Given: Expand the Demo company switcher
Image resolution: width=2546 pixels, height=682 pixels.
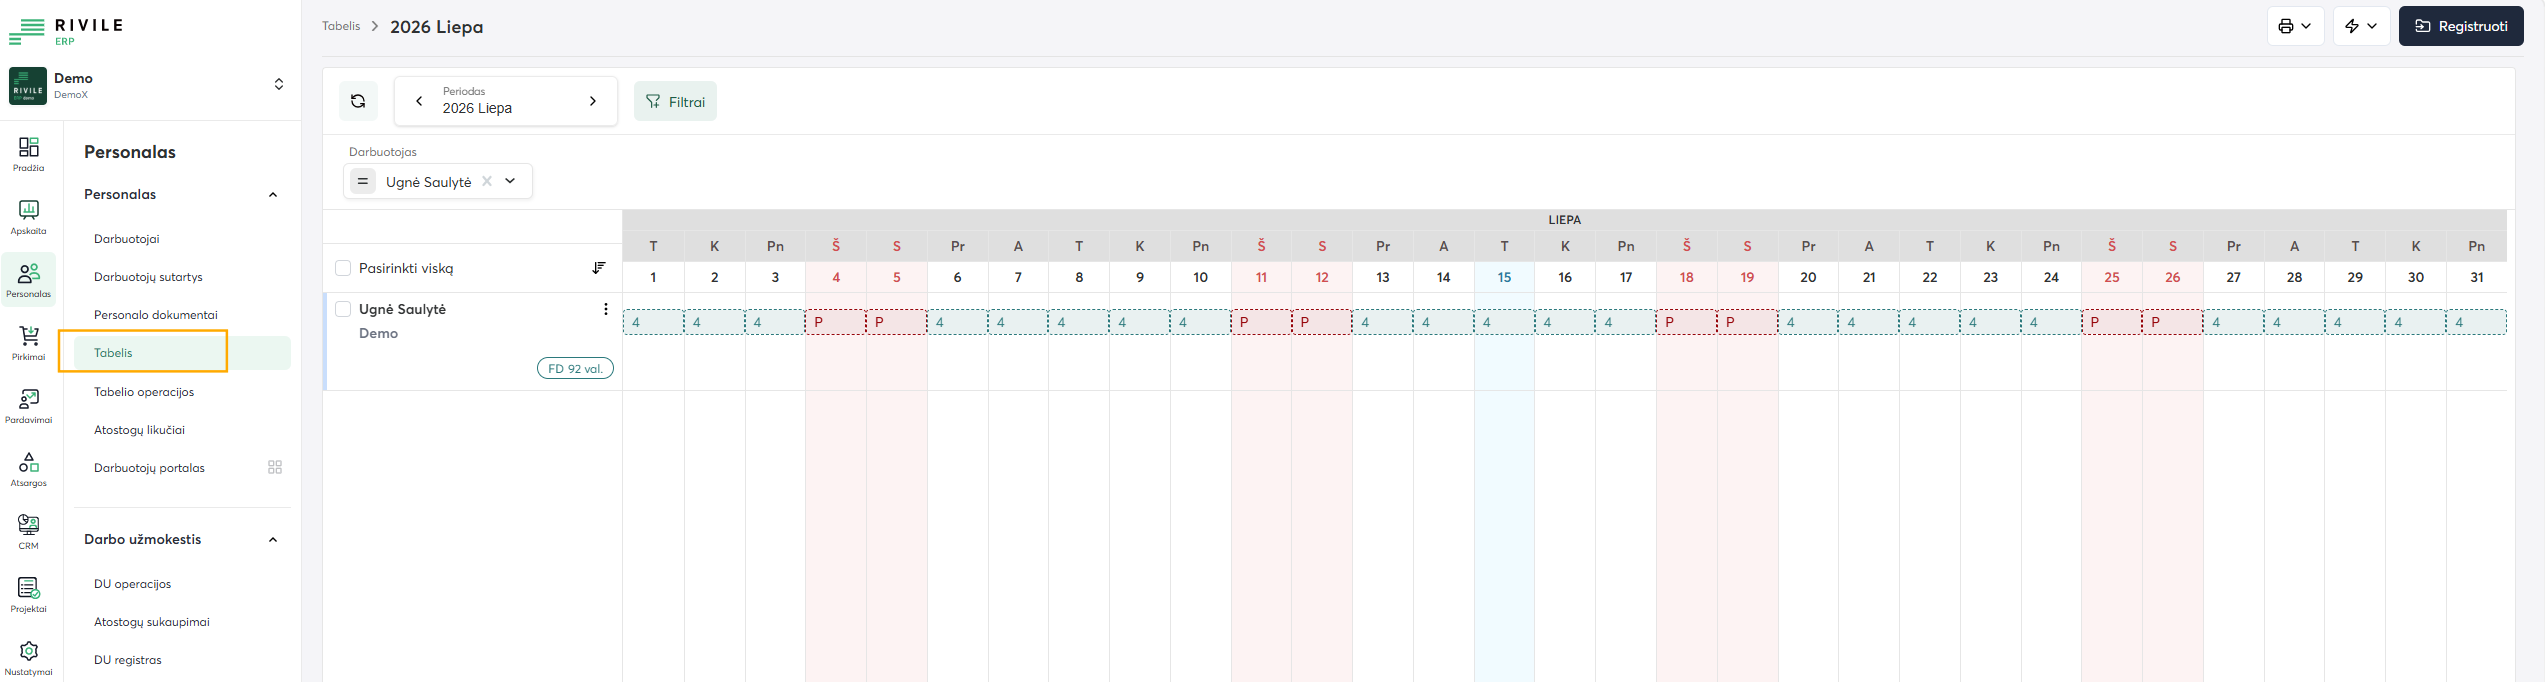Looking at the screenshot, I should [279, 84].
